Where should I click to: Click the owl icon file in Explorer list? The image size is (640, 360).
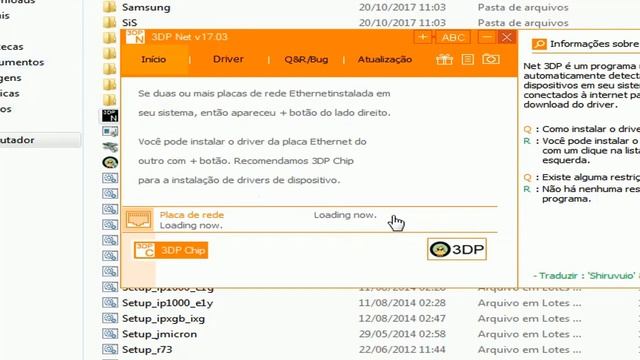coord(110,162)
